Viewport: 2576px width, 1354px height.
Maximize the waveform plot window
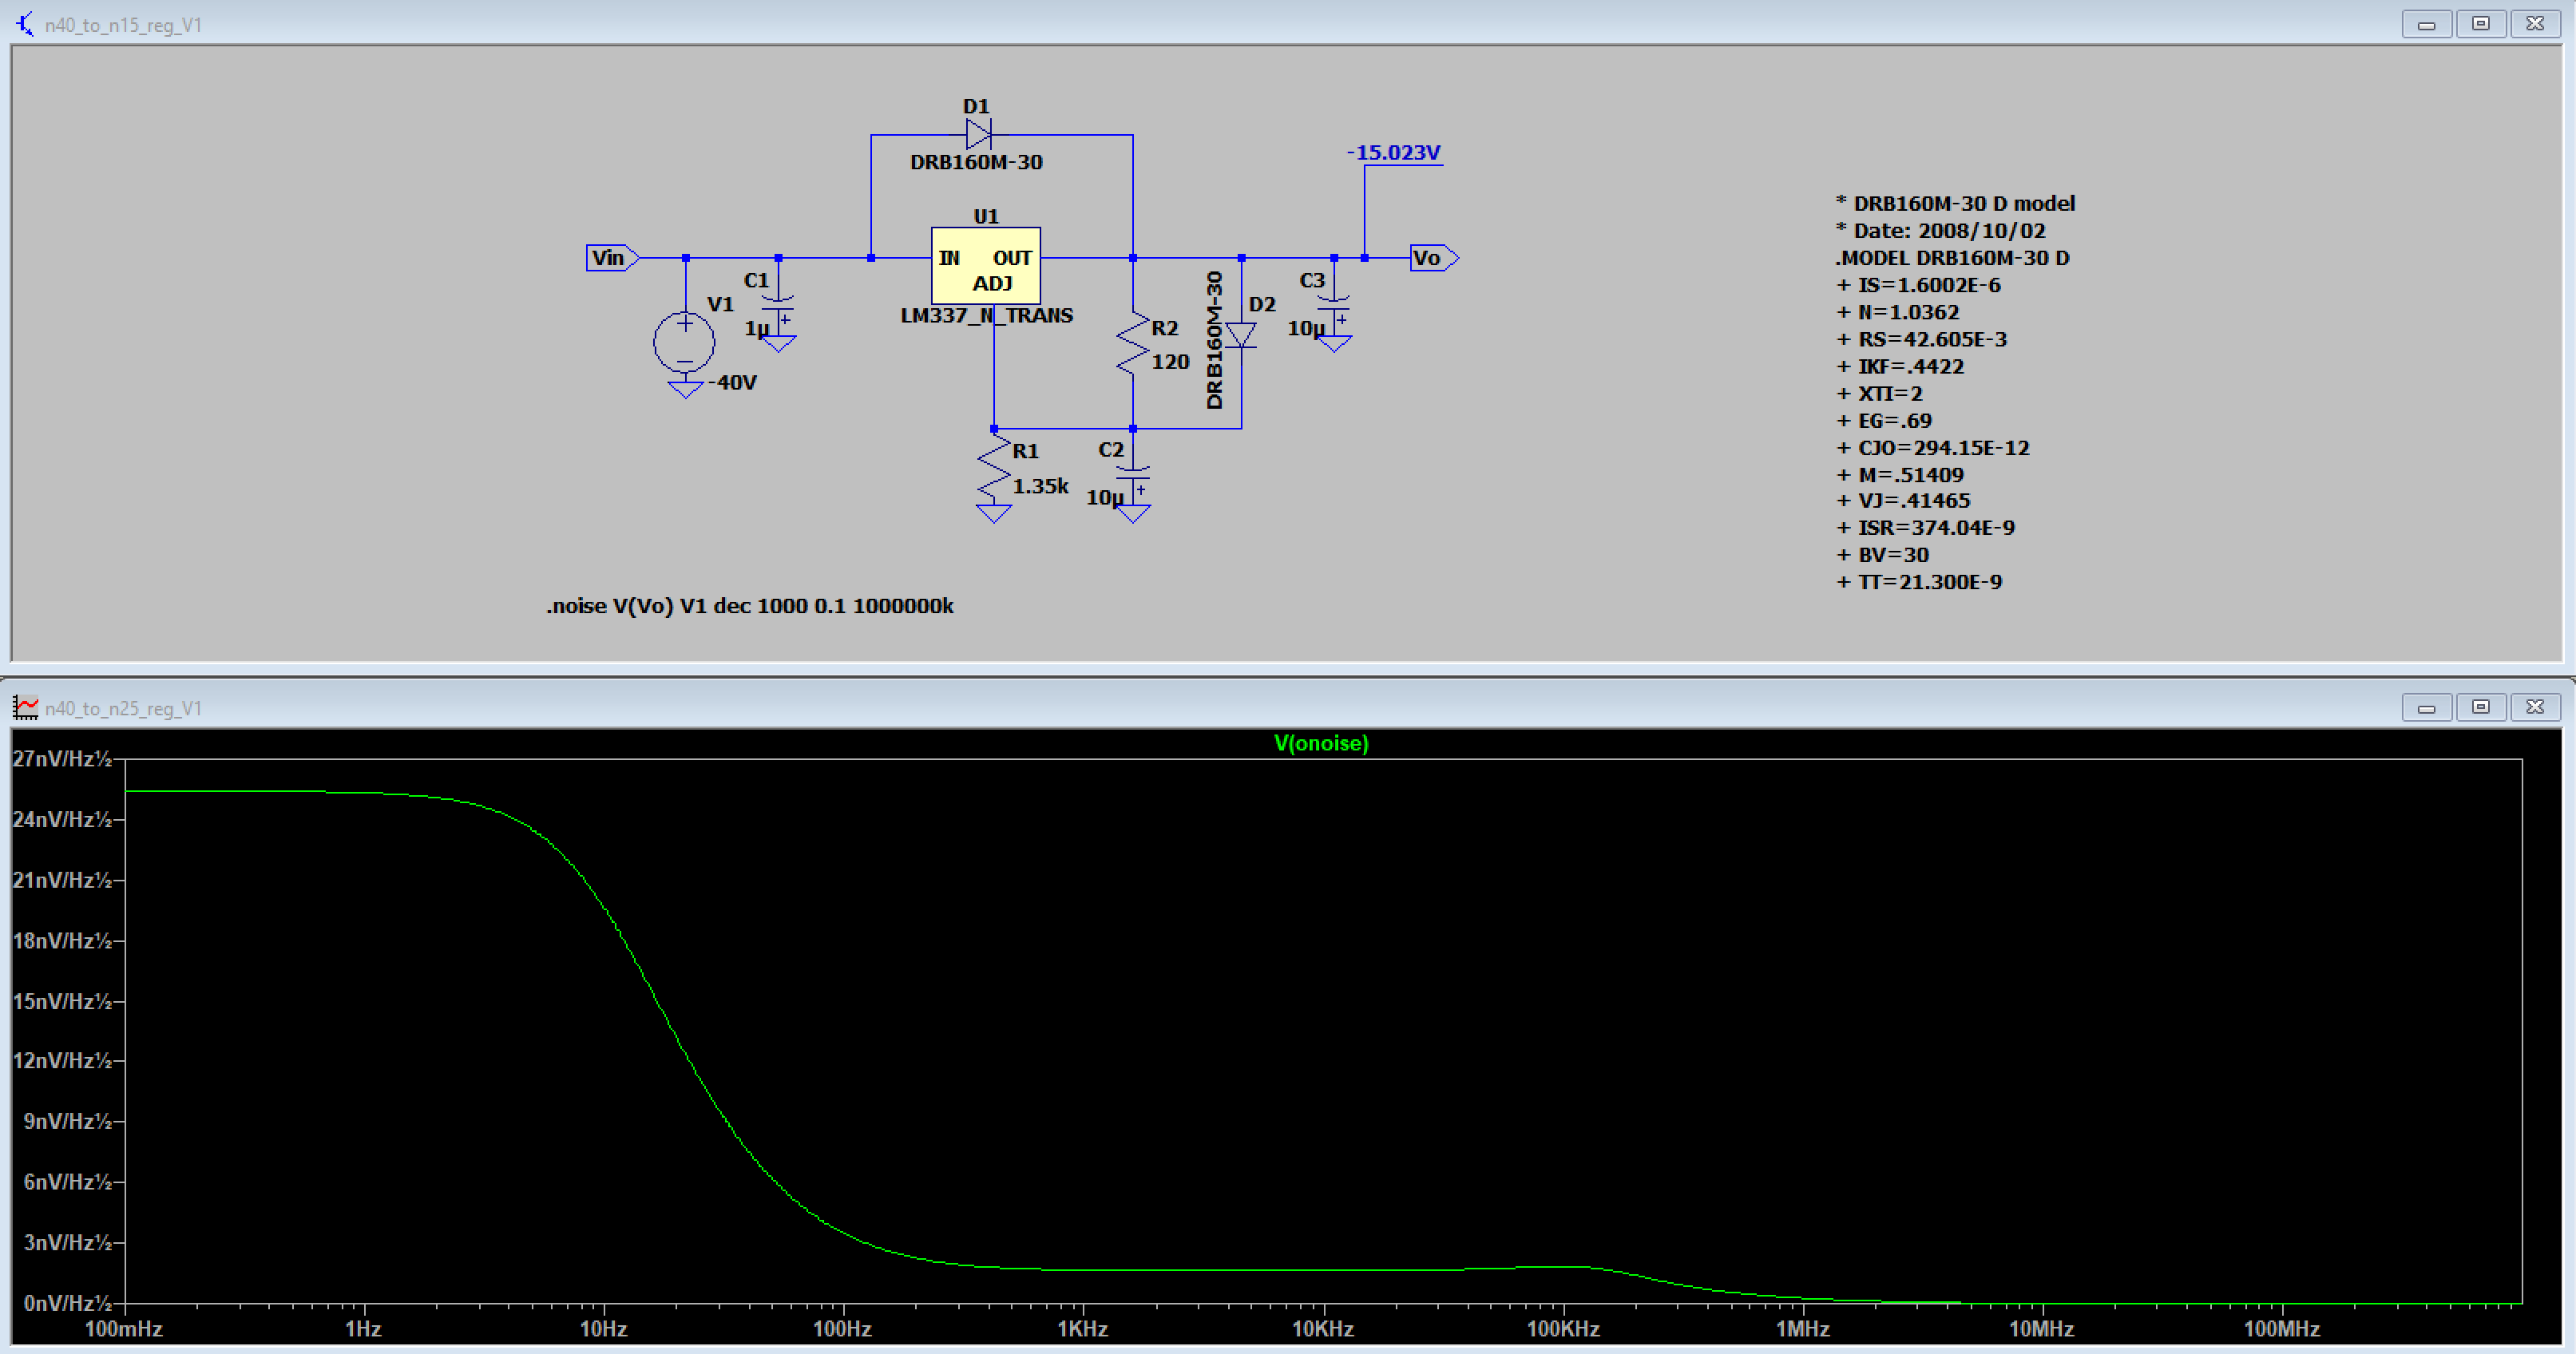pyautogui.click(x=2481, y=707)
